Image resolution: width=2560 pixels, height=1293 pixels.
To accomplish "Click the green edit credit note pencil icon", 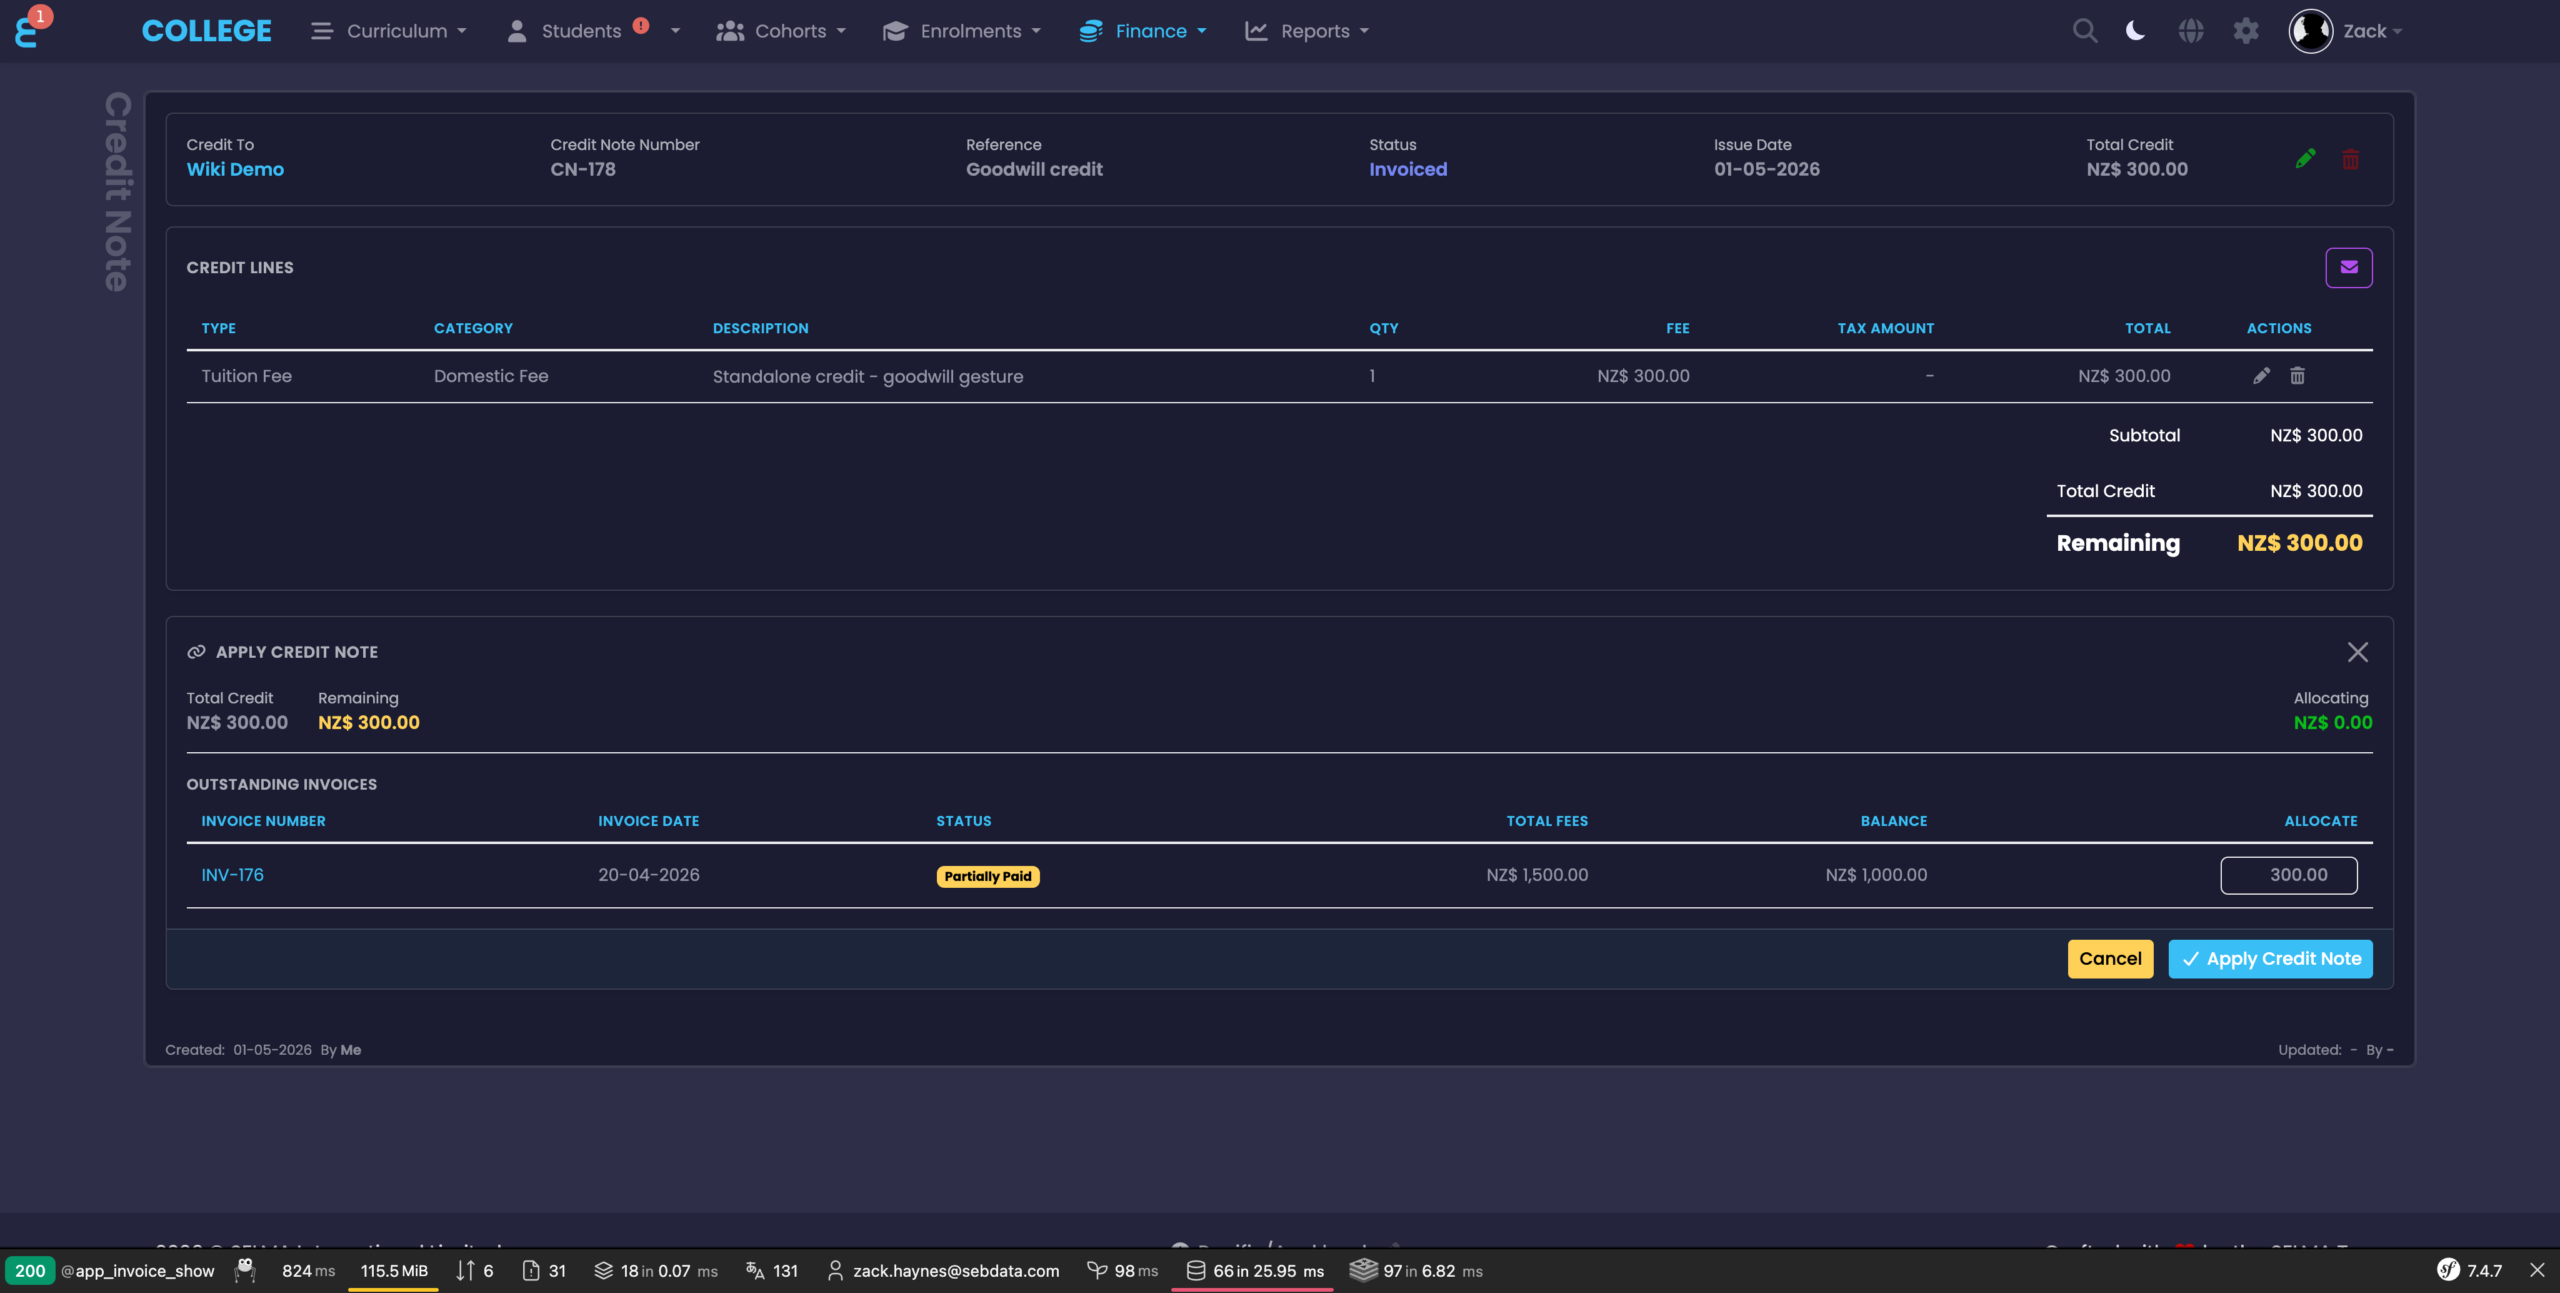I will pos(2306,159).
